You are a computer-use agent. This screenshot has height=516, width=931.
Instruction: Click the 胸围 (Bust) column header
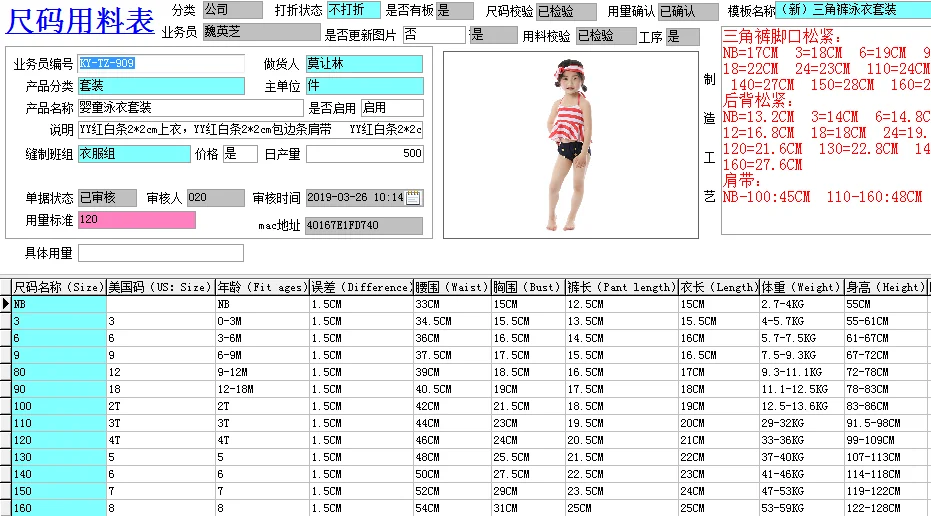click(x=528, y=287)
